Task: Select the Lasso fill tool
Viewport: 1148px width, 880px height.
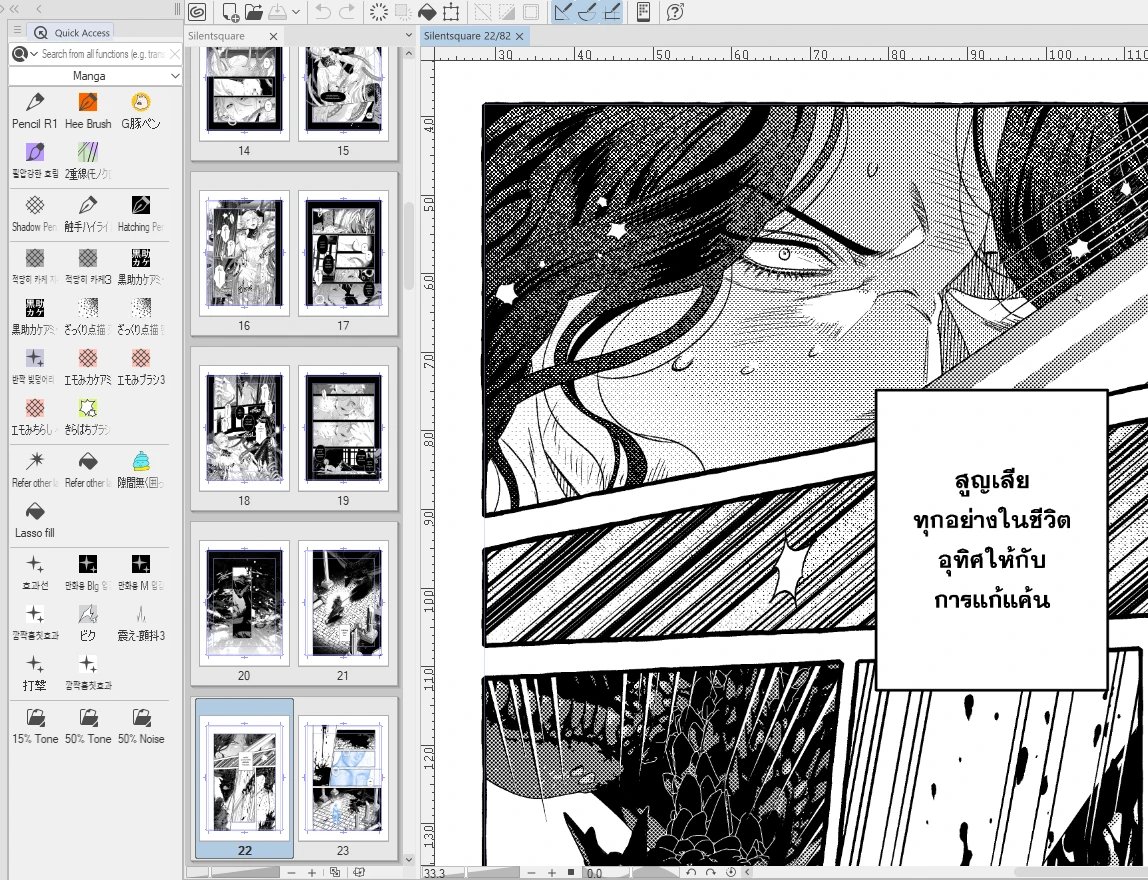Action: click(34, 521)
